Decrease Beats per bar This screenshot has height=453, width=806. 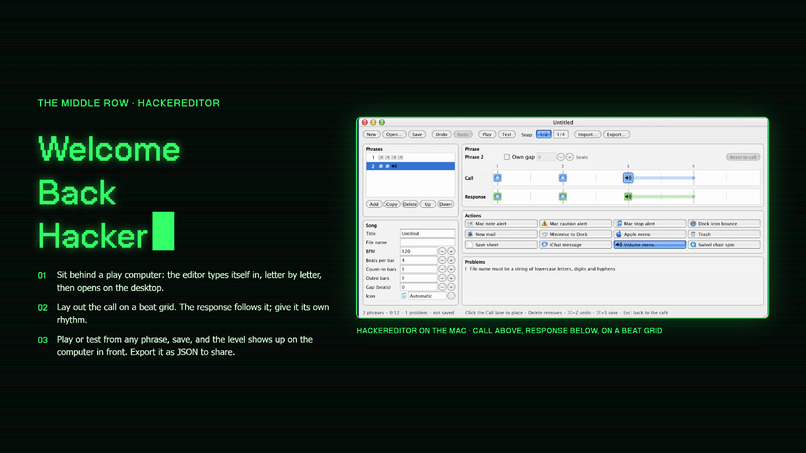(x=442, y=260)
